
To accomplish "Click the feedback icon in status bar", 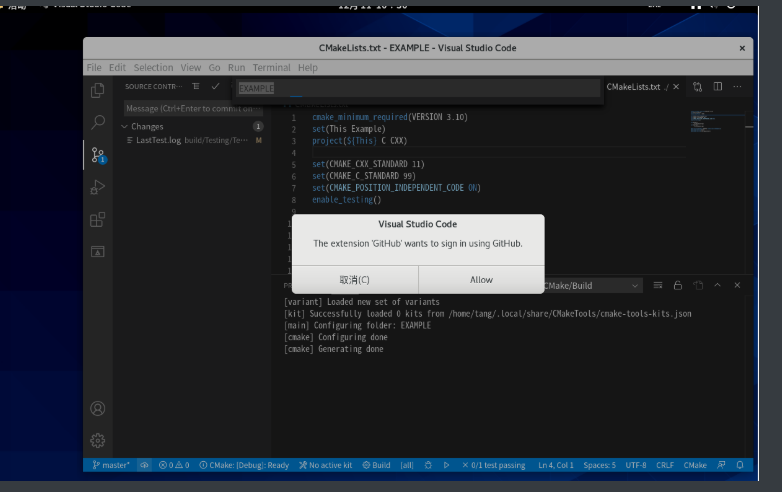I will (x=721, y=465).
